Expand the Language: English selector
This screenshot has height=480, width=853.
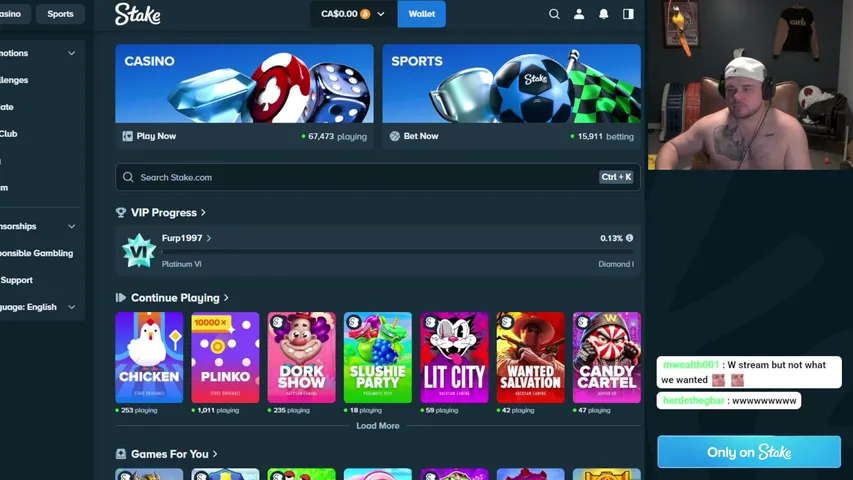(72, 307)
